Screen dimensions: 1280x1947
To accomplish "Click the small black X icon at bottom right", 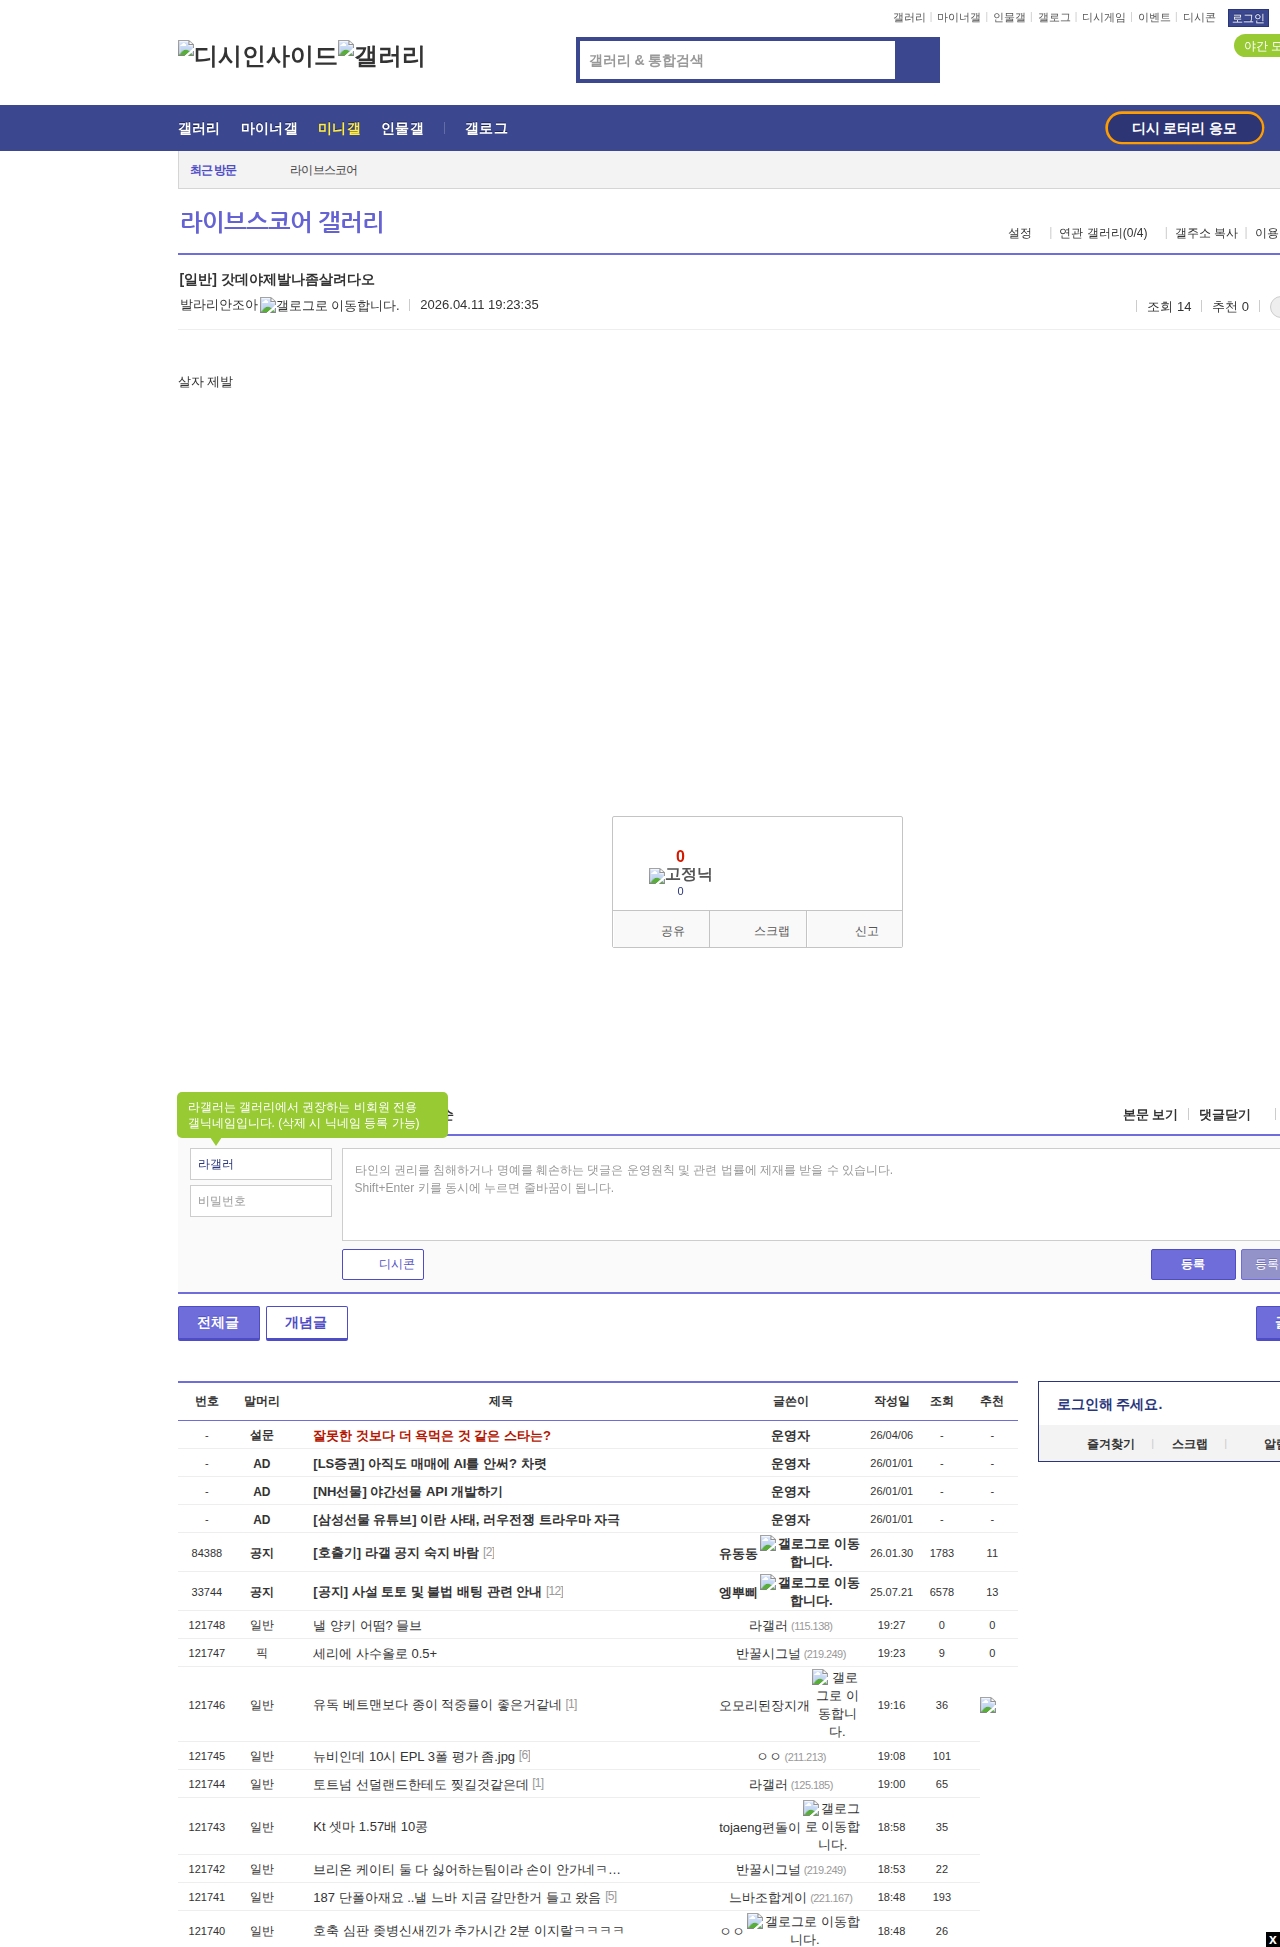I will 1272,1939.
